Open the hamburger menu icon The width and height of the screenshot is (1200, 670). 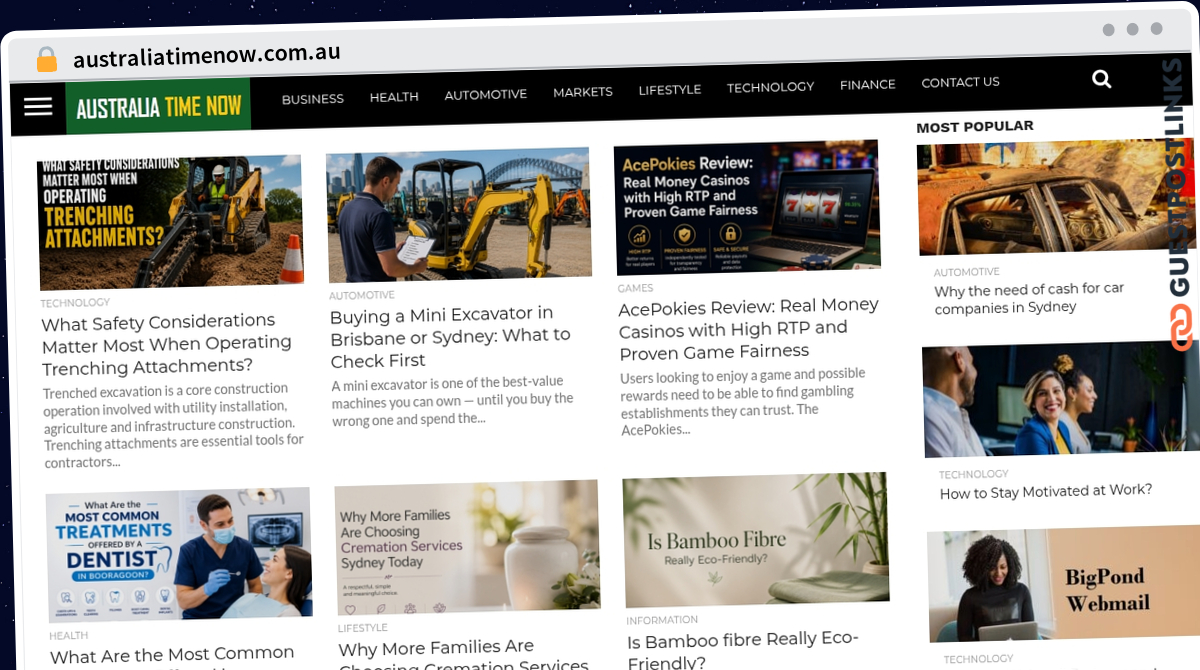coord(38,106)
